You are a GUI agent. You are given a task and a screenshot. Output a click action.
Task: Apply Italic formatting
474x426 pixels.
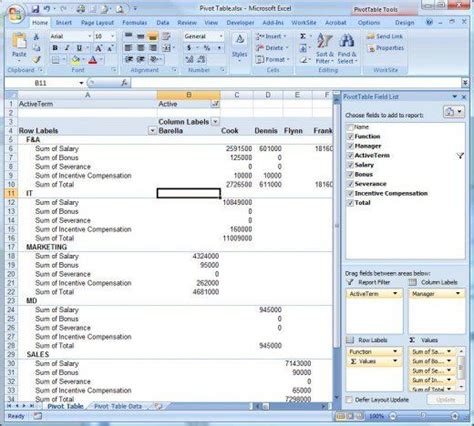(x=67, y=48)
